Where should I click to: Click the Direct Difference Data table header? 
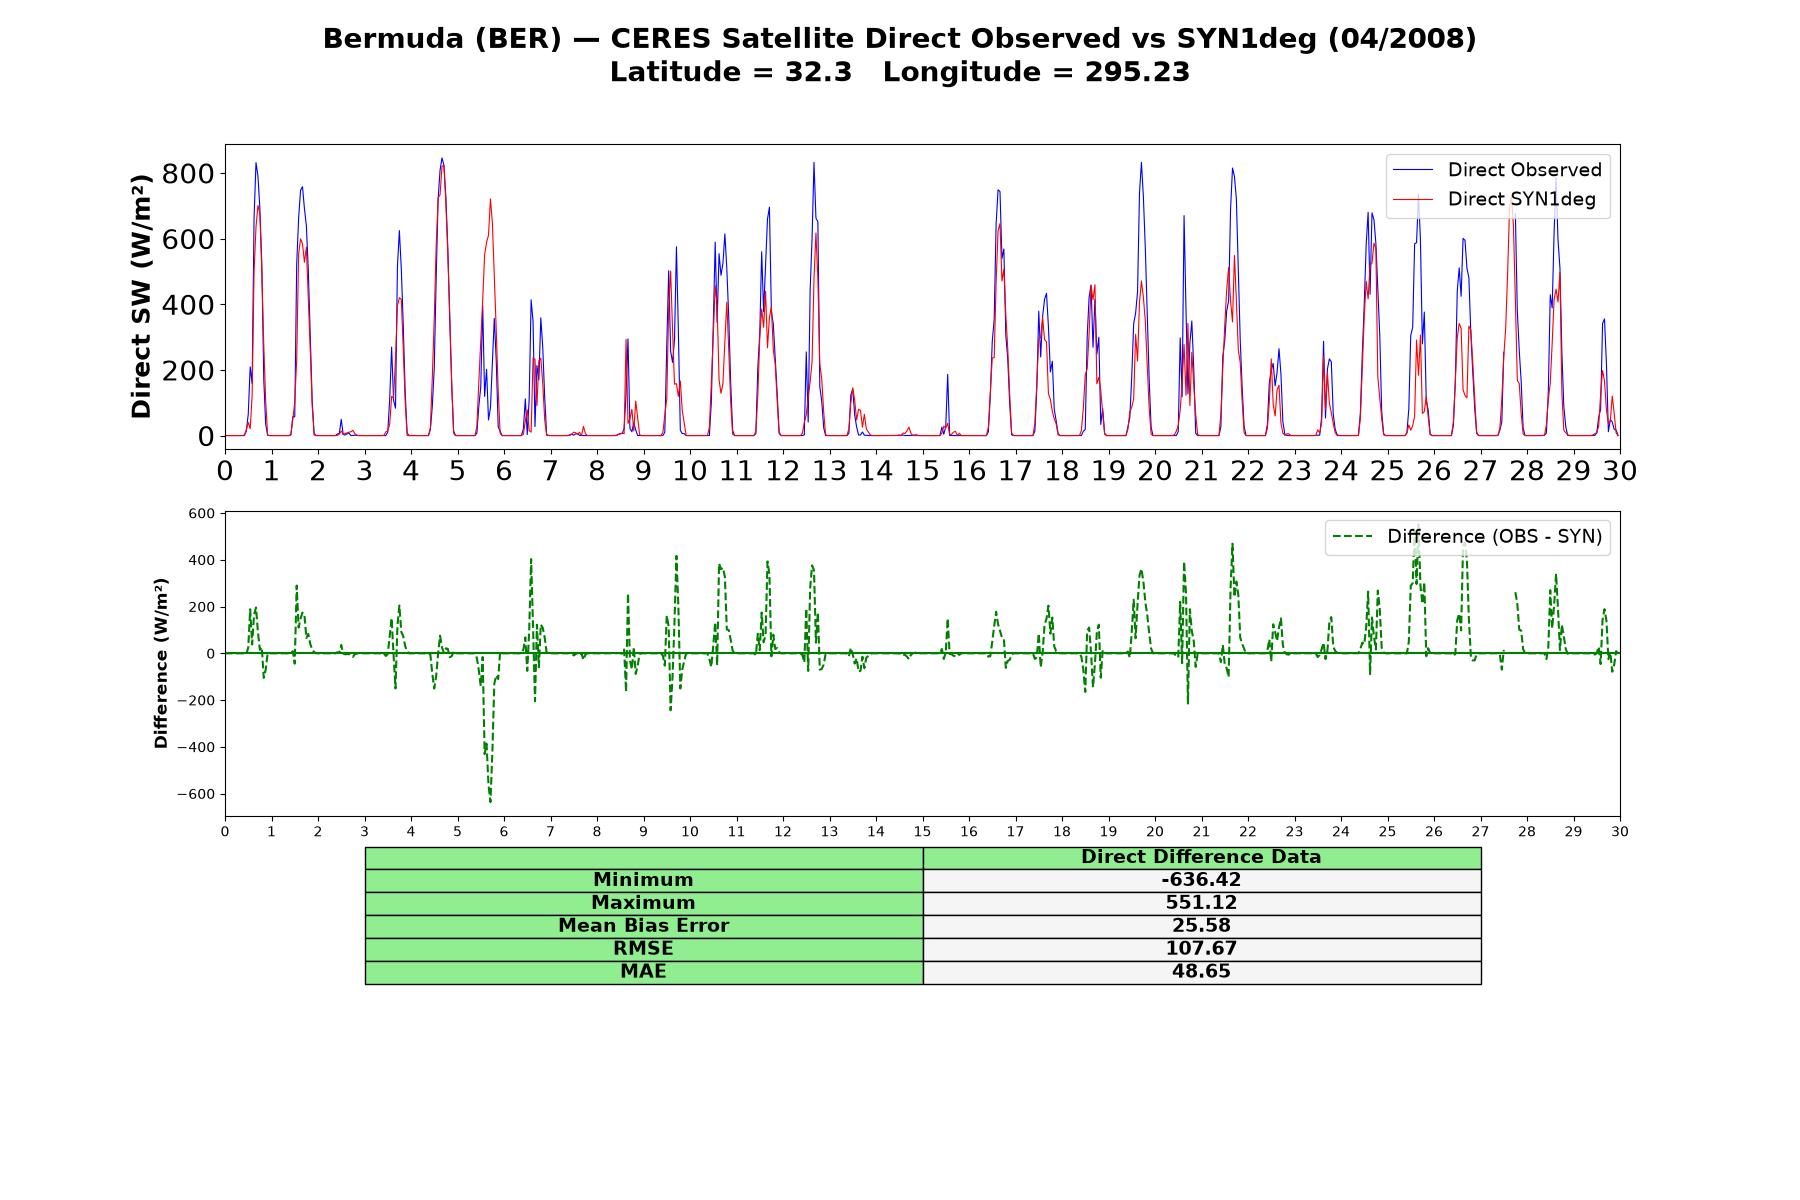click(1202, 857)
